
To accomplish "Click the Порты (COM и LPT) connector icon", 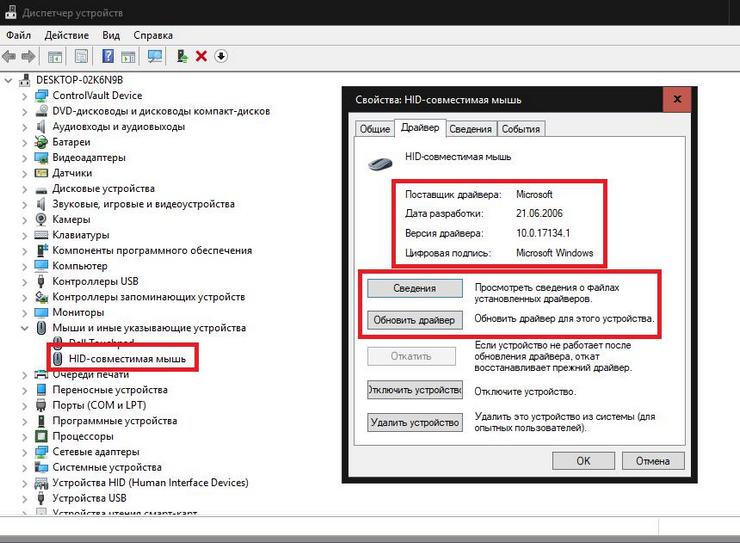I will (41, 405).
